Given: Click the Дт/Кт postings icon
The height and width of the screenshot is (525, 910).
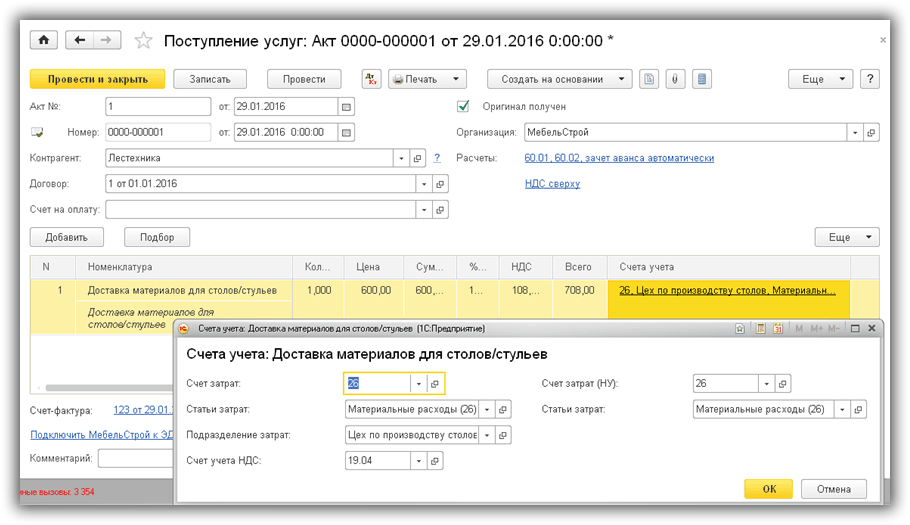Looking at the screenshot, I should tap(371, 79).
